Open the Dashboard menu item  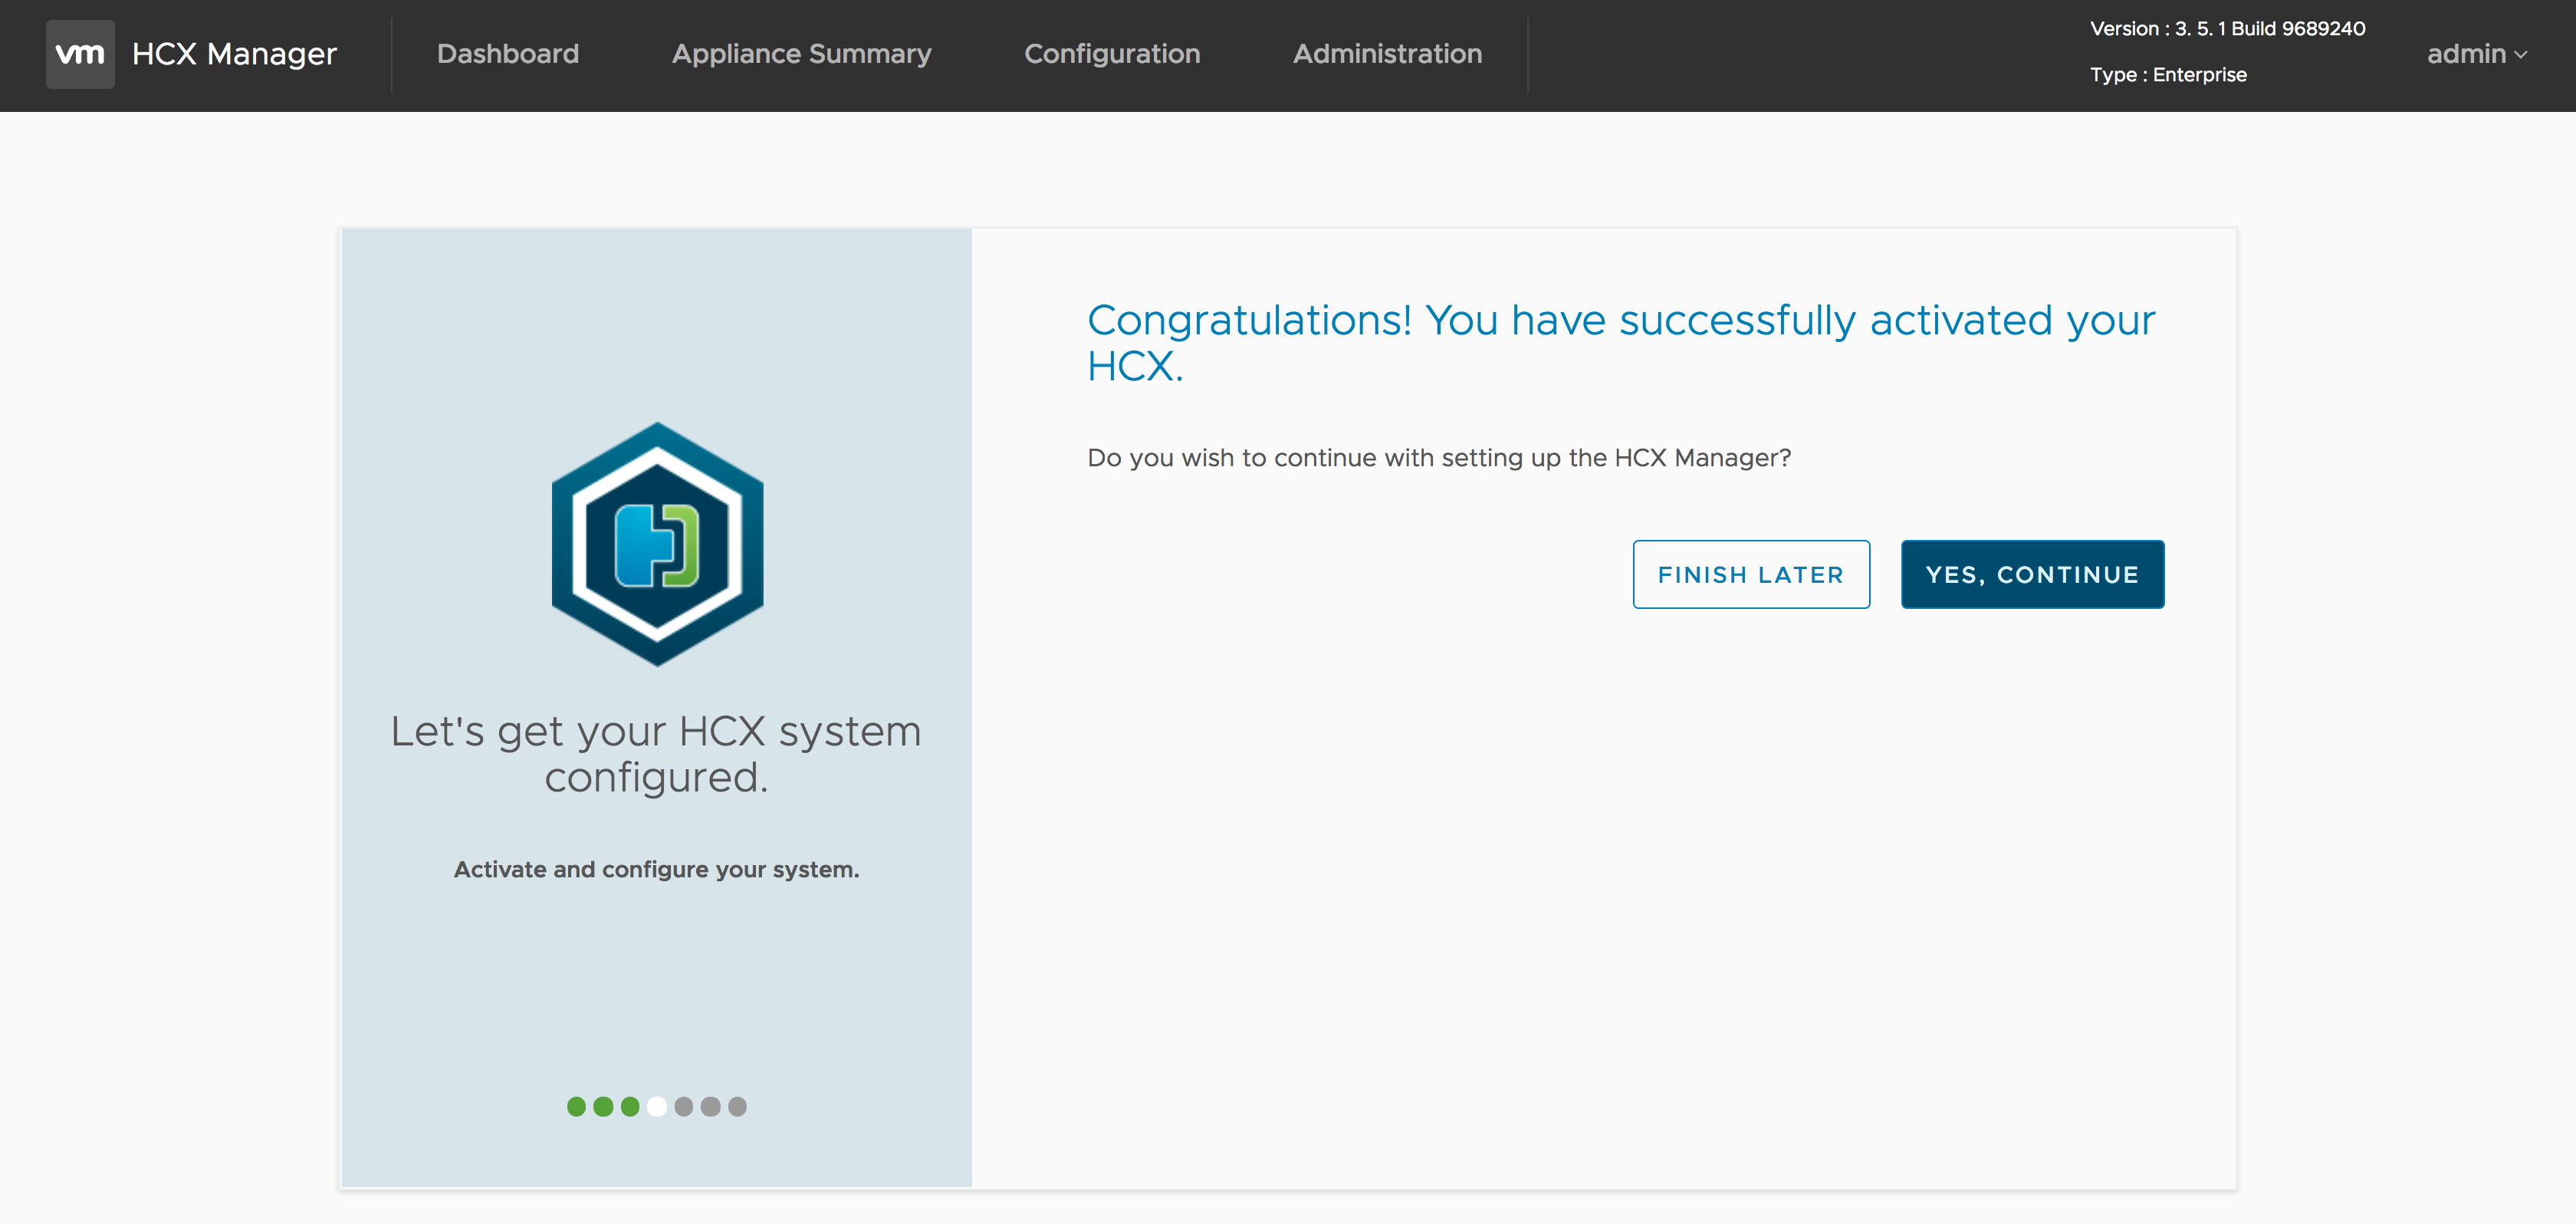(x=507, y=54)
